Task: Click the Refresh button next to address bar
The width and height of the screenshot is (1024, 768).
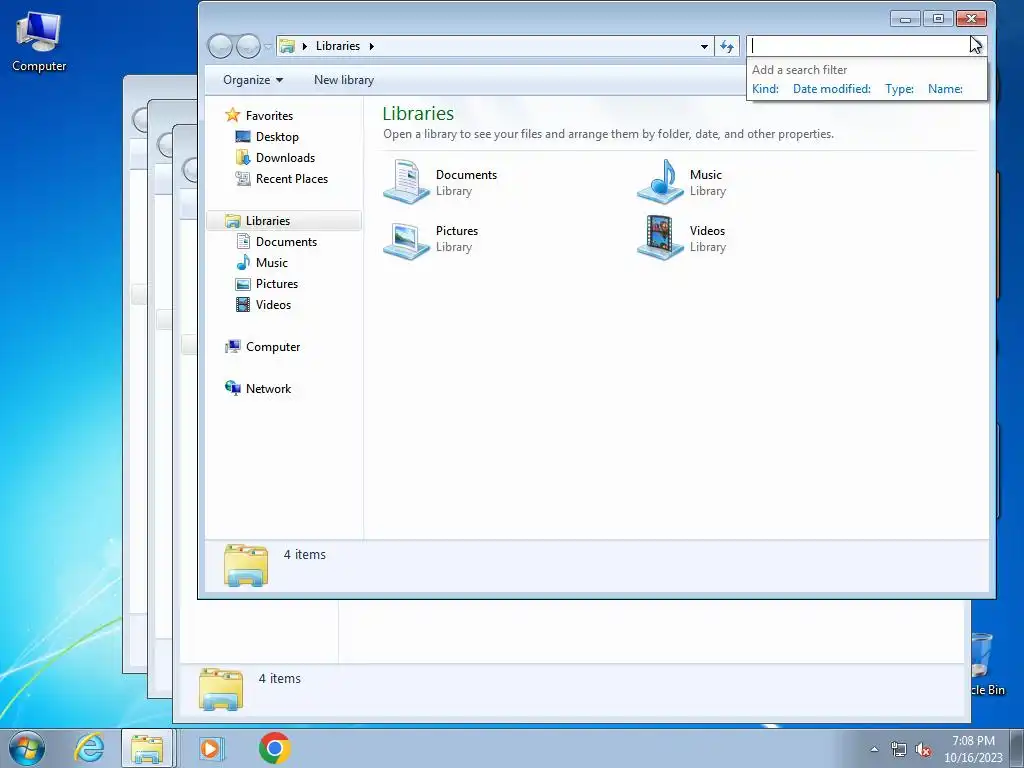Action: click(727, 46)
